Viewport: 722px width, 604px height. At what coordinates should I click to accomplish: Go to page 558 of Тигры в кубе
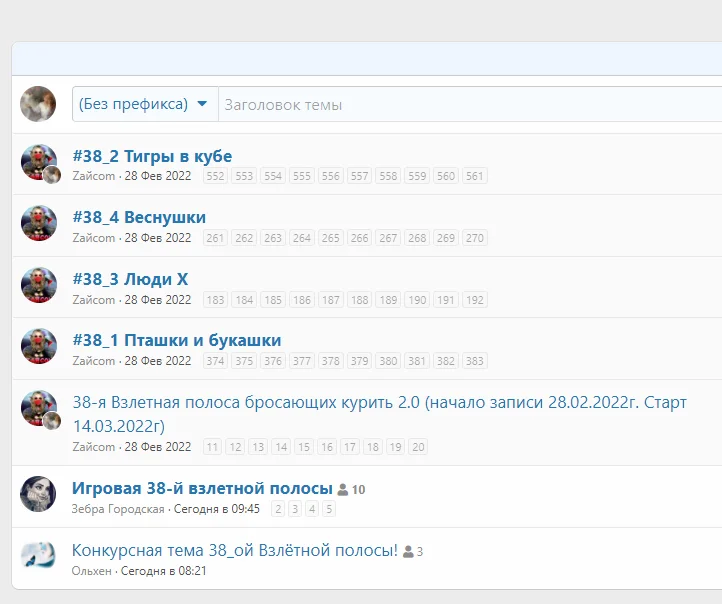(x=388, y=176)
